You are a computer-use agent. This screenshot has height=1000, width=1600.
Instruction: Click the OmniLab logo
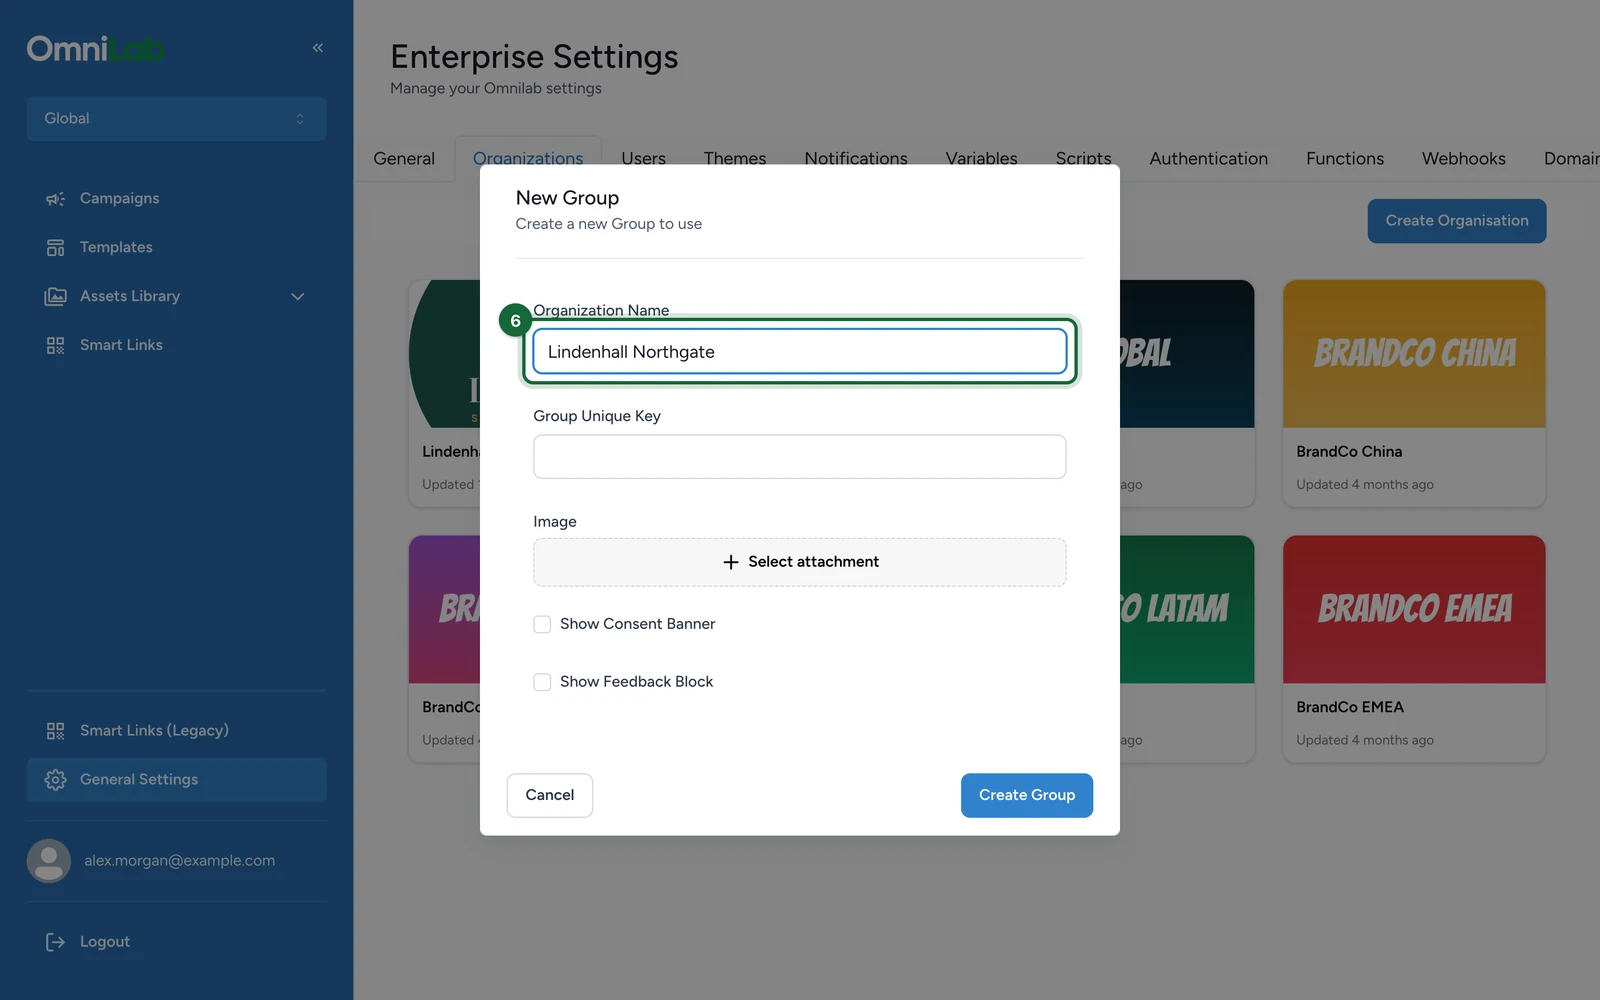[x=95, y=48]
